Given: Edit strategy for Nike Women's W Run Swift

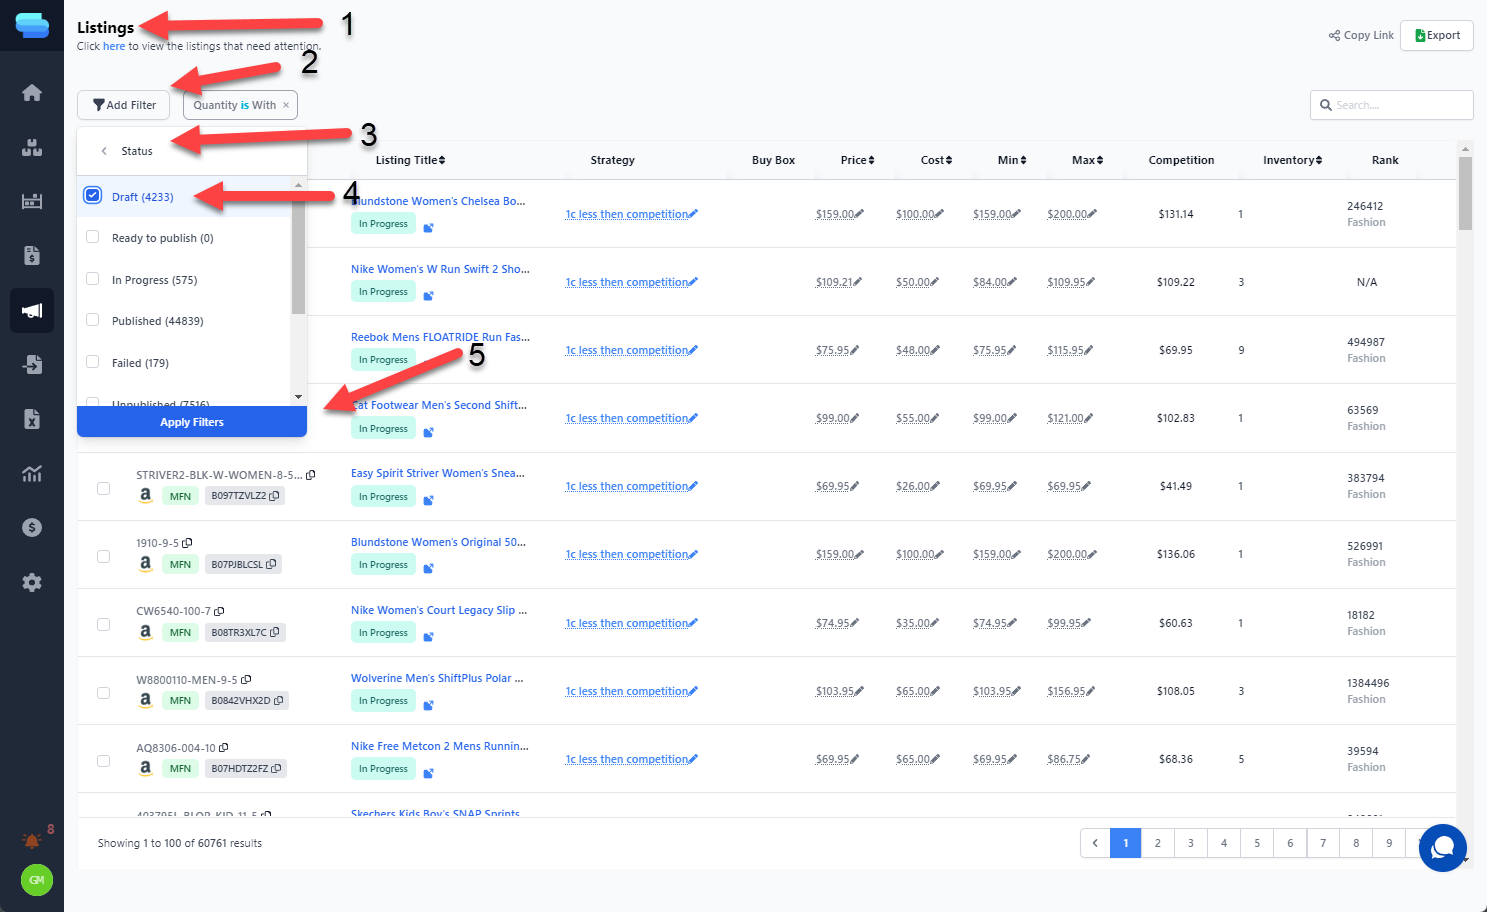Looking at the screenshot, I should 693,282.
